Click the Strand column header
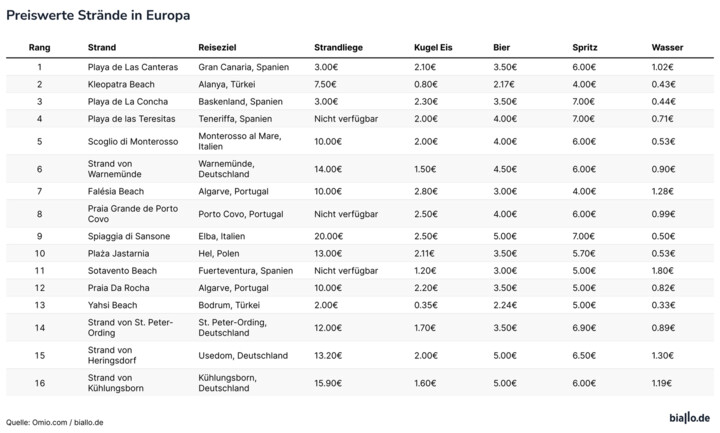Screen dimensions: 720x433 click(x=102, y=47)
